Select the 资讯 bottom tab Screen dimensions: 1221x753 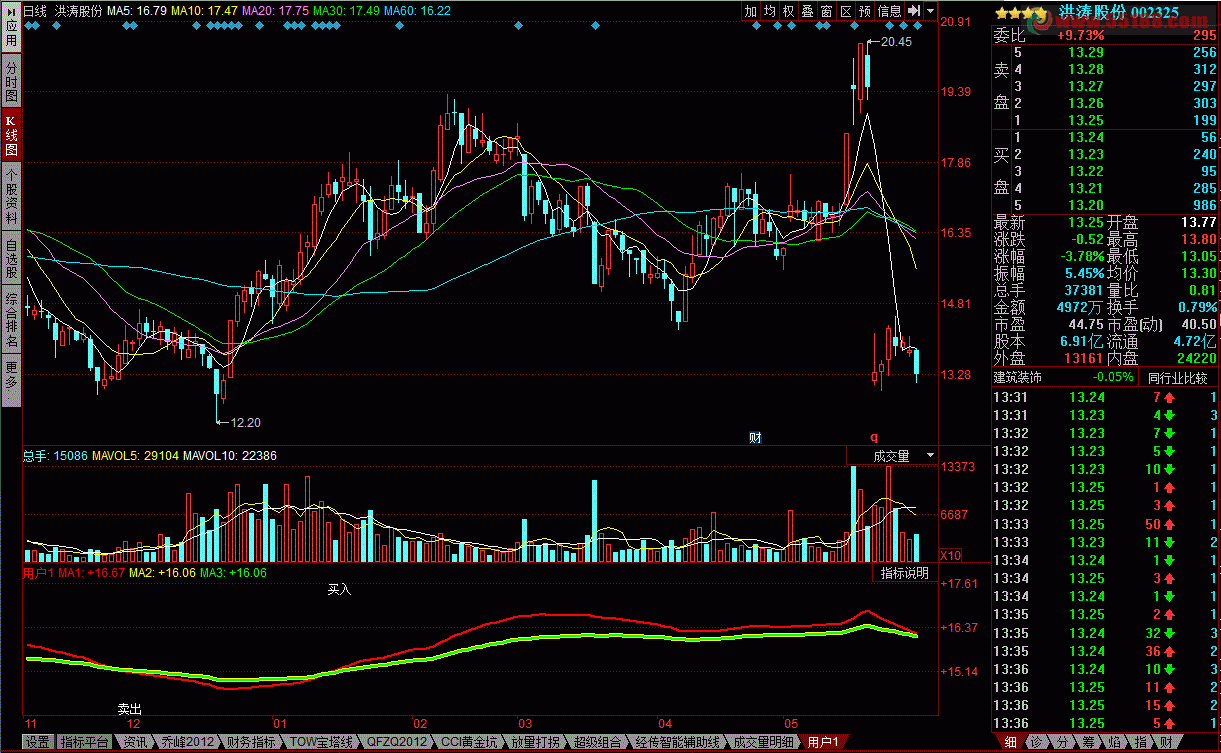135,743
